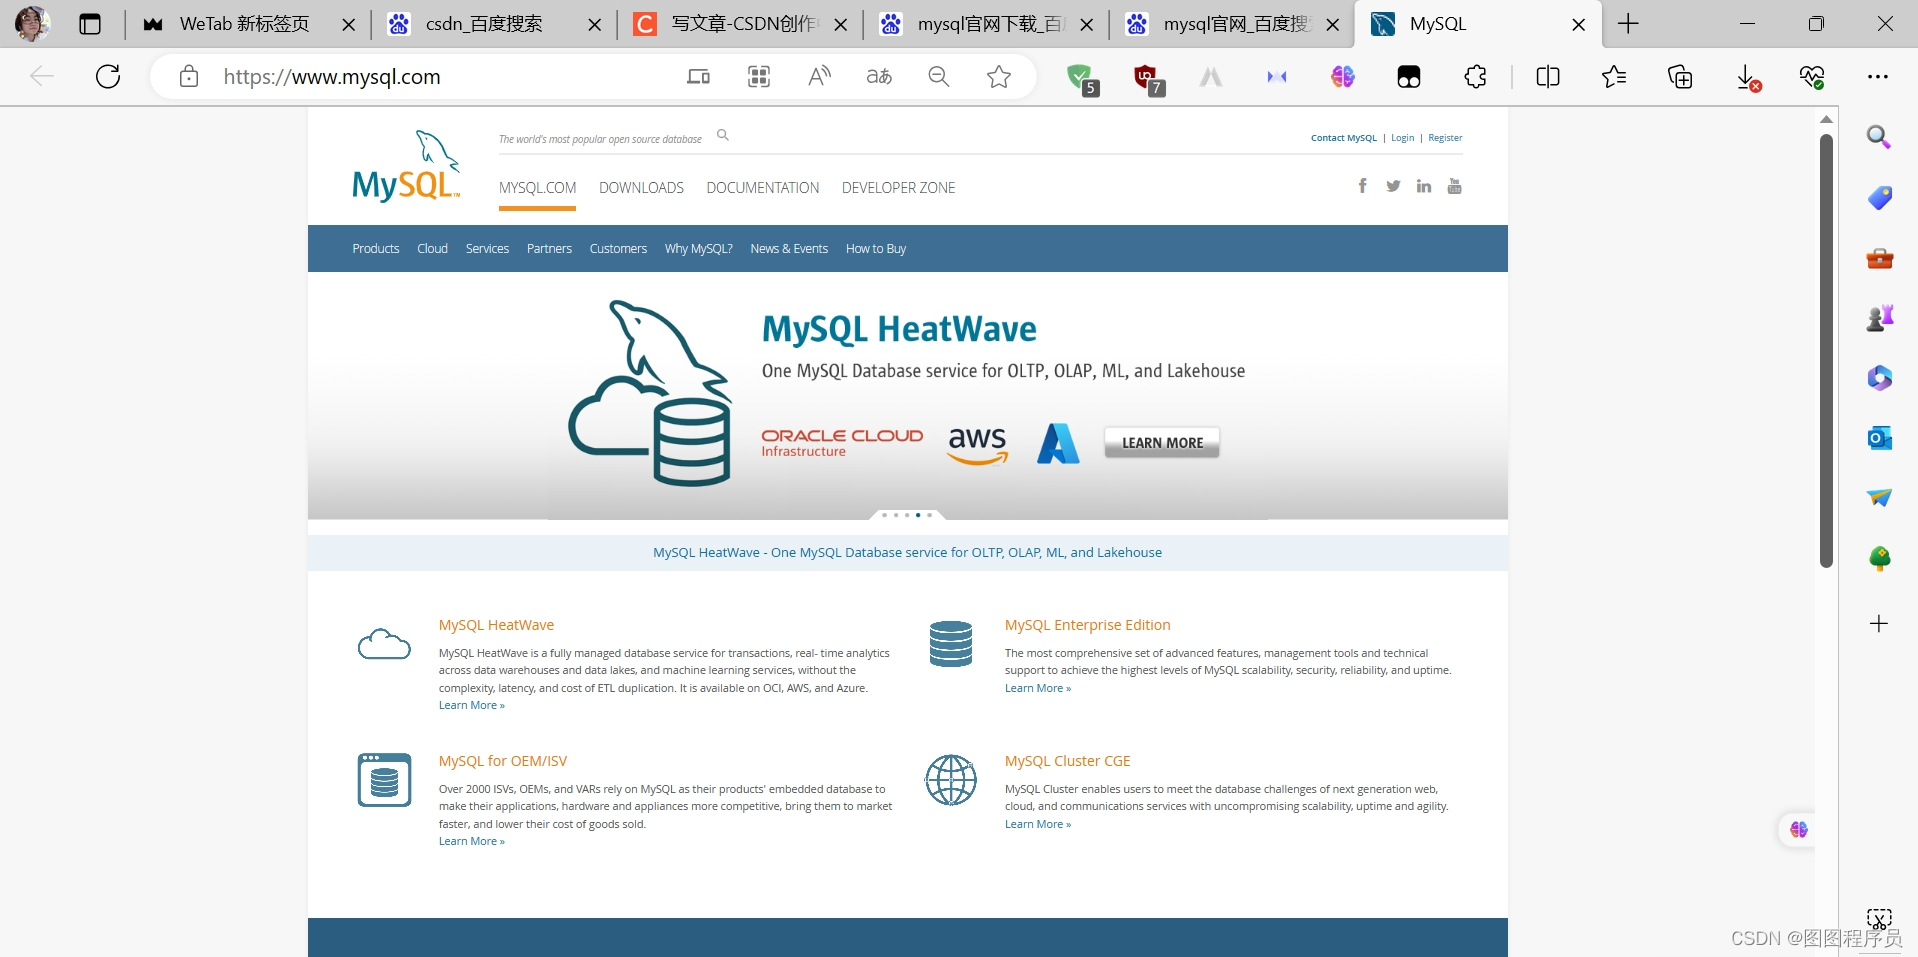Image resolution: width=1918 pixels, height=957 pixels.
Task: Click the scroll up arrow
Action: click(1826, 119)
